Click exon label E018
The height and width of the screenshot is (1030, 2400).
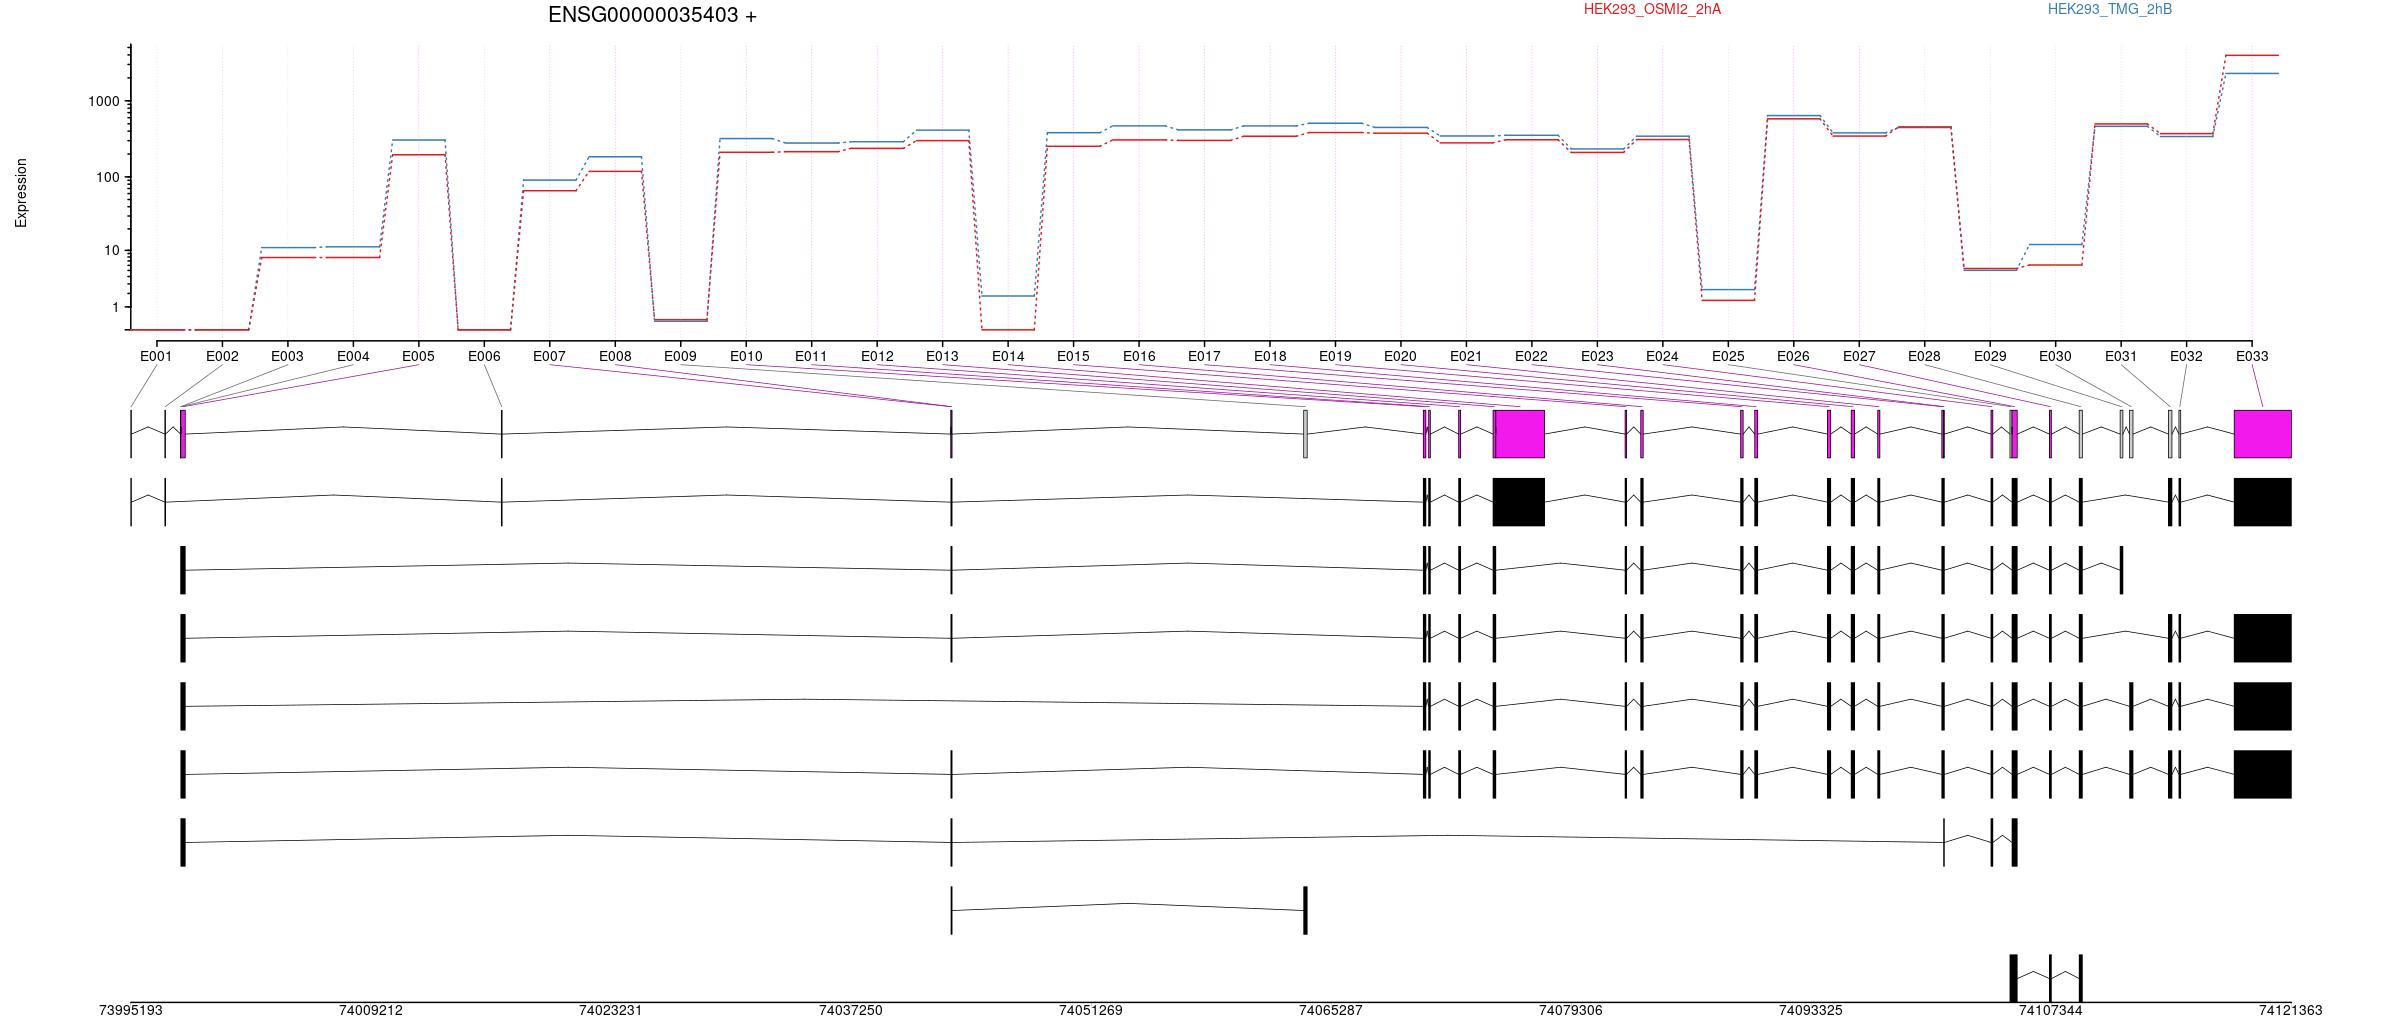[x=1270, y=356]
